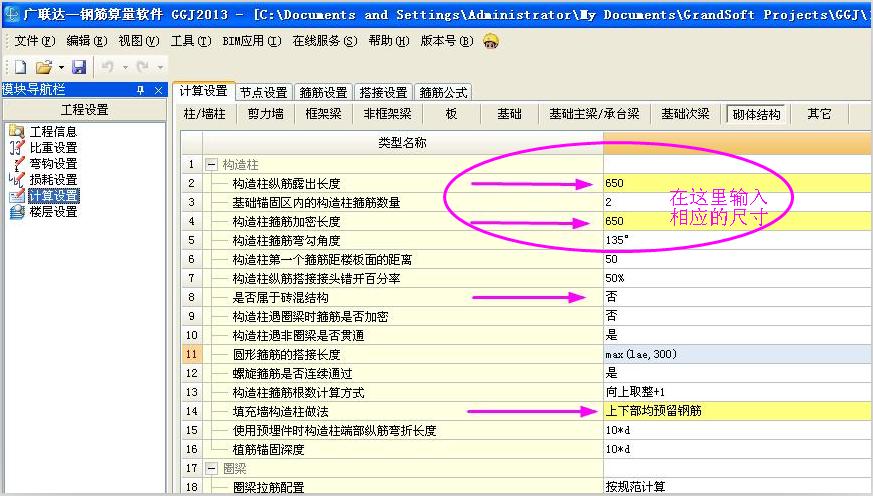Edit 构造柱纵筋露出长度 value 650
Screen dimensions: 873x496
tap(738, 183)
